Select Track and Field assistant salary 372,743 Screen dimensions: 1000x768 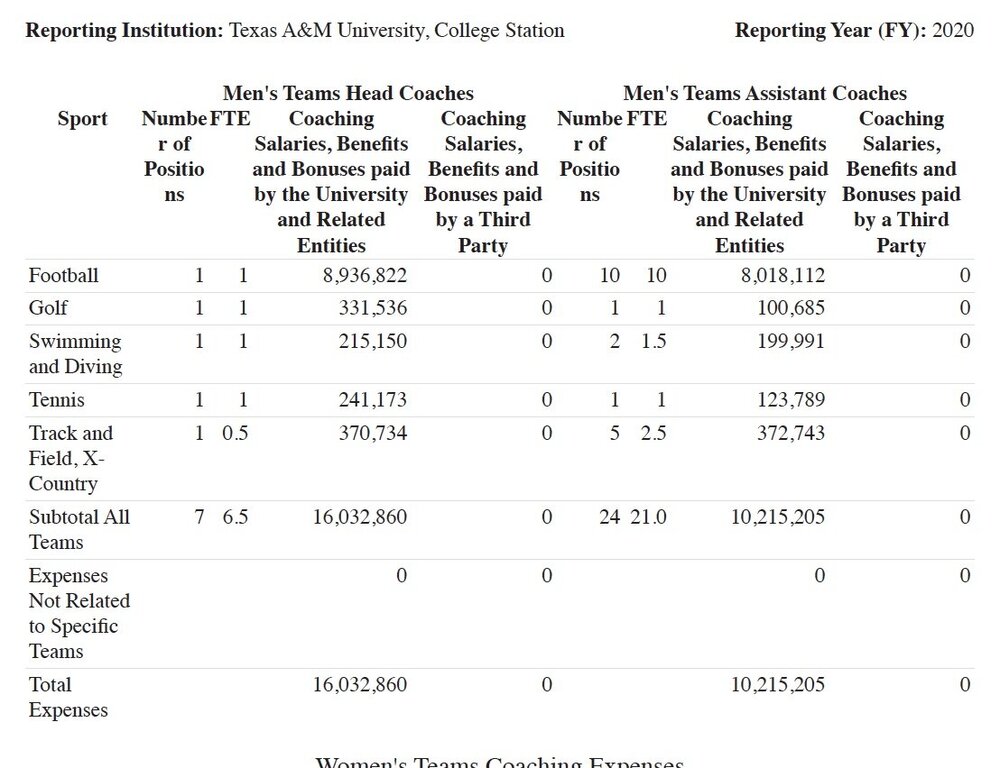791,433
